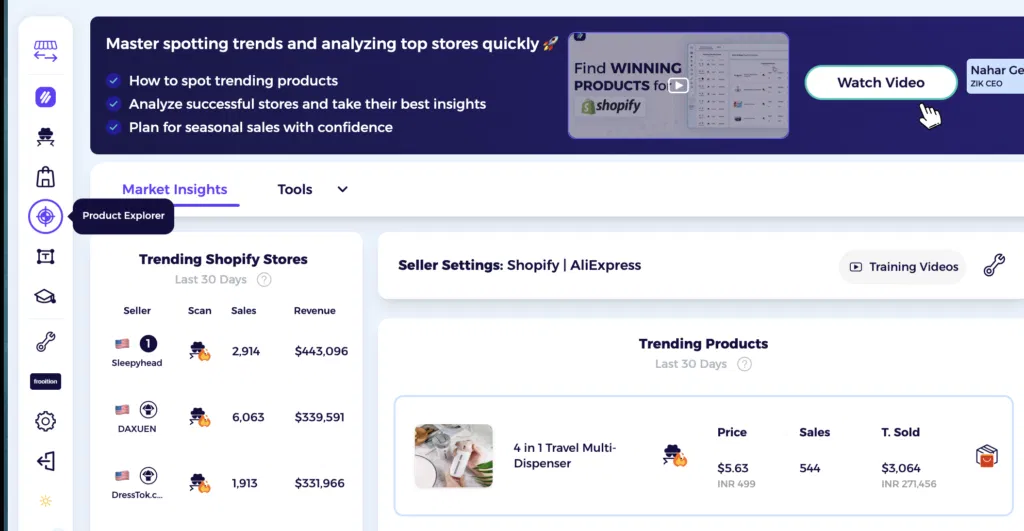Click the AliExpress box icon on product card
The image size is (1024, 531).
click(987, 455)
